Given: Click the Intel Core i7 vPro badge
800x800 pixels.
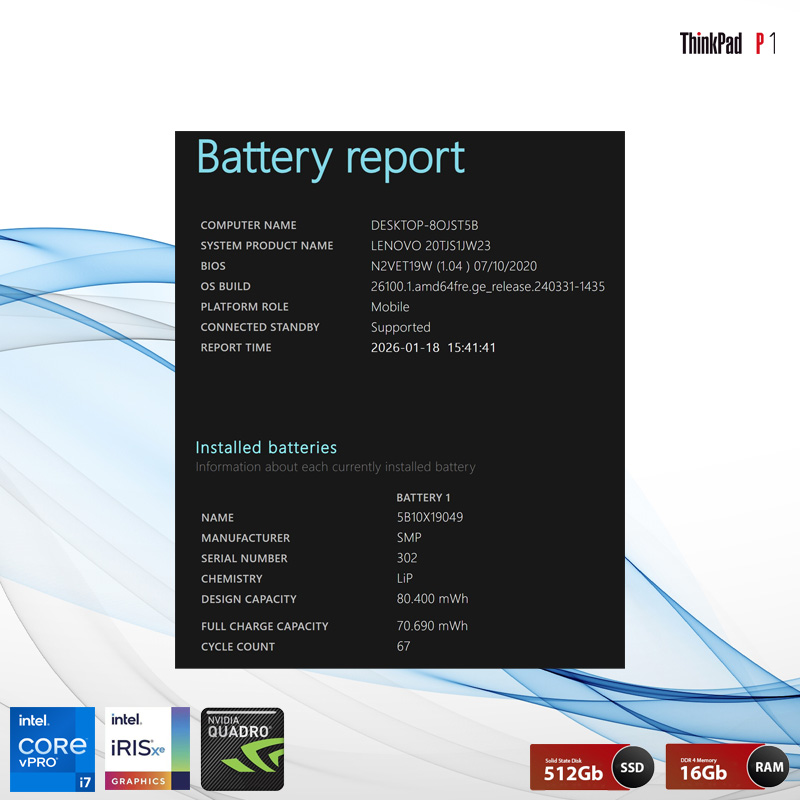Looking at the screenshot, I should [x=52, y=749].
